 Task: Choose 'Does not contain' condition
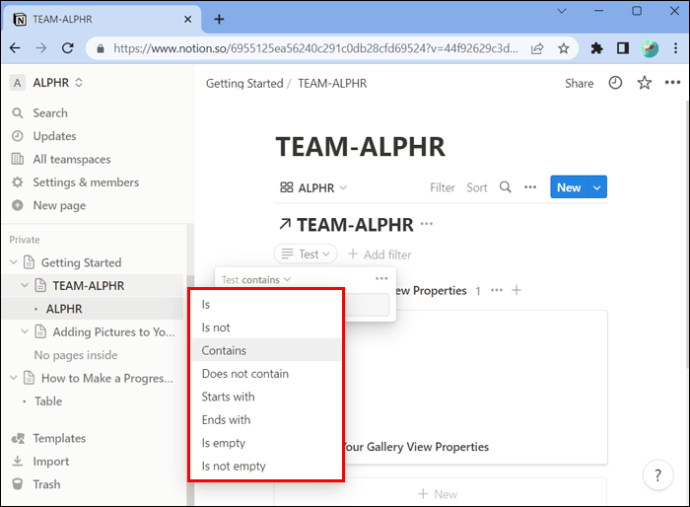266,374
